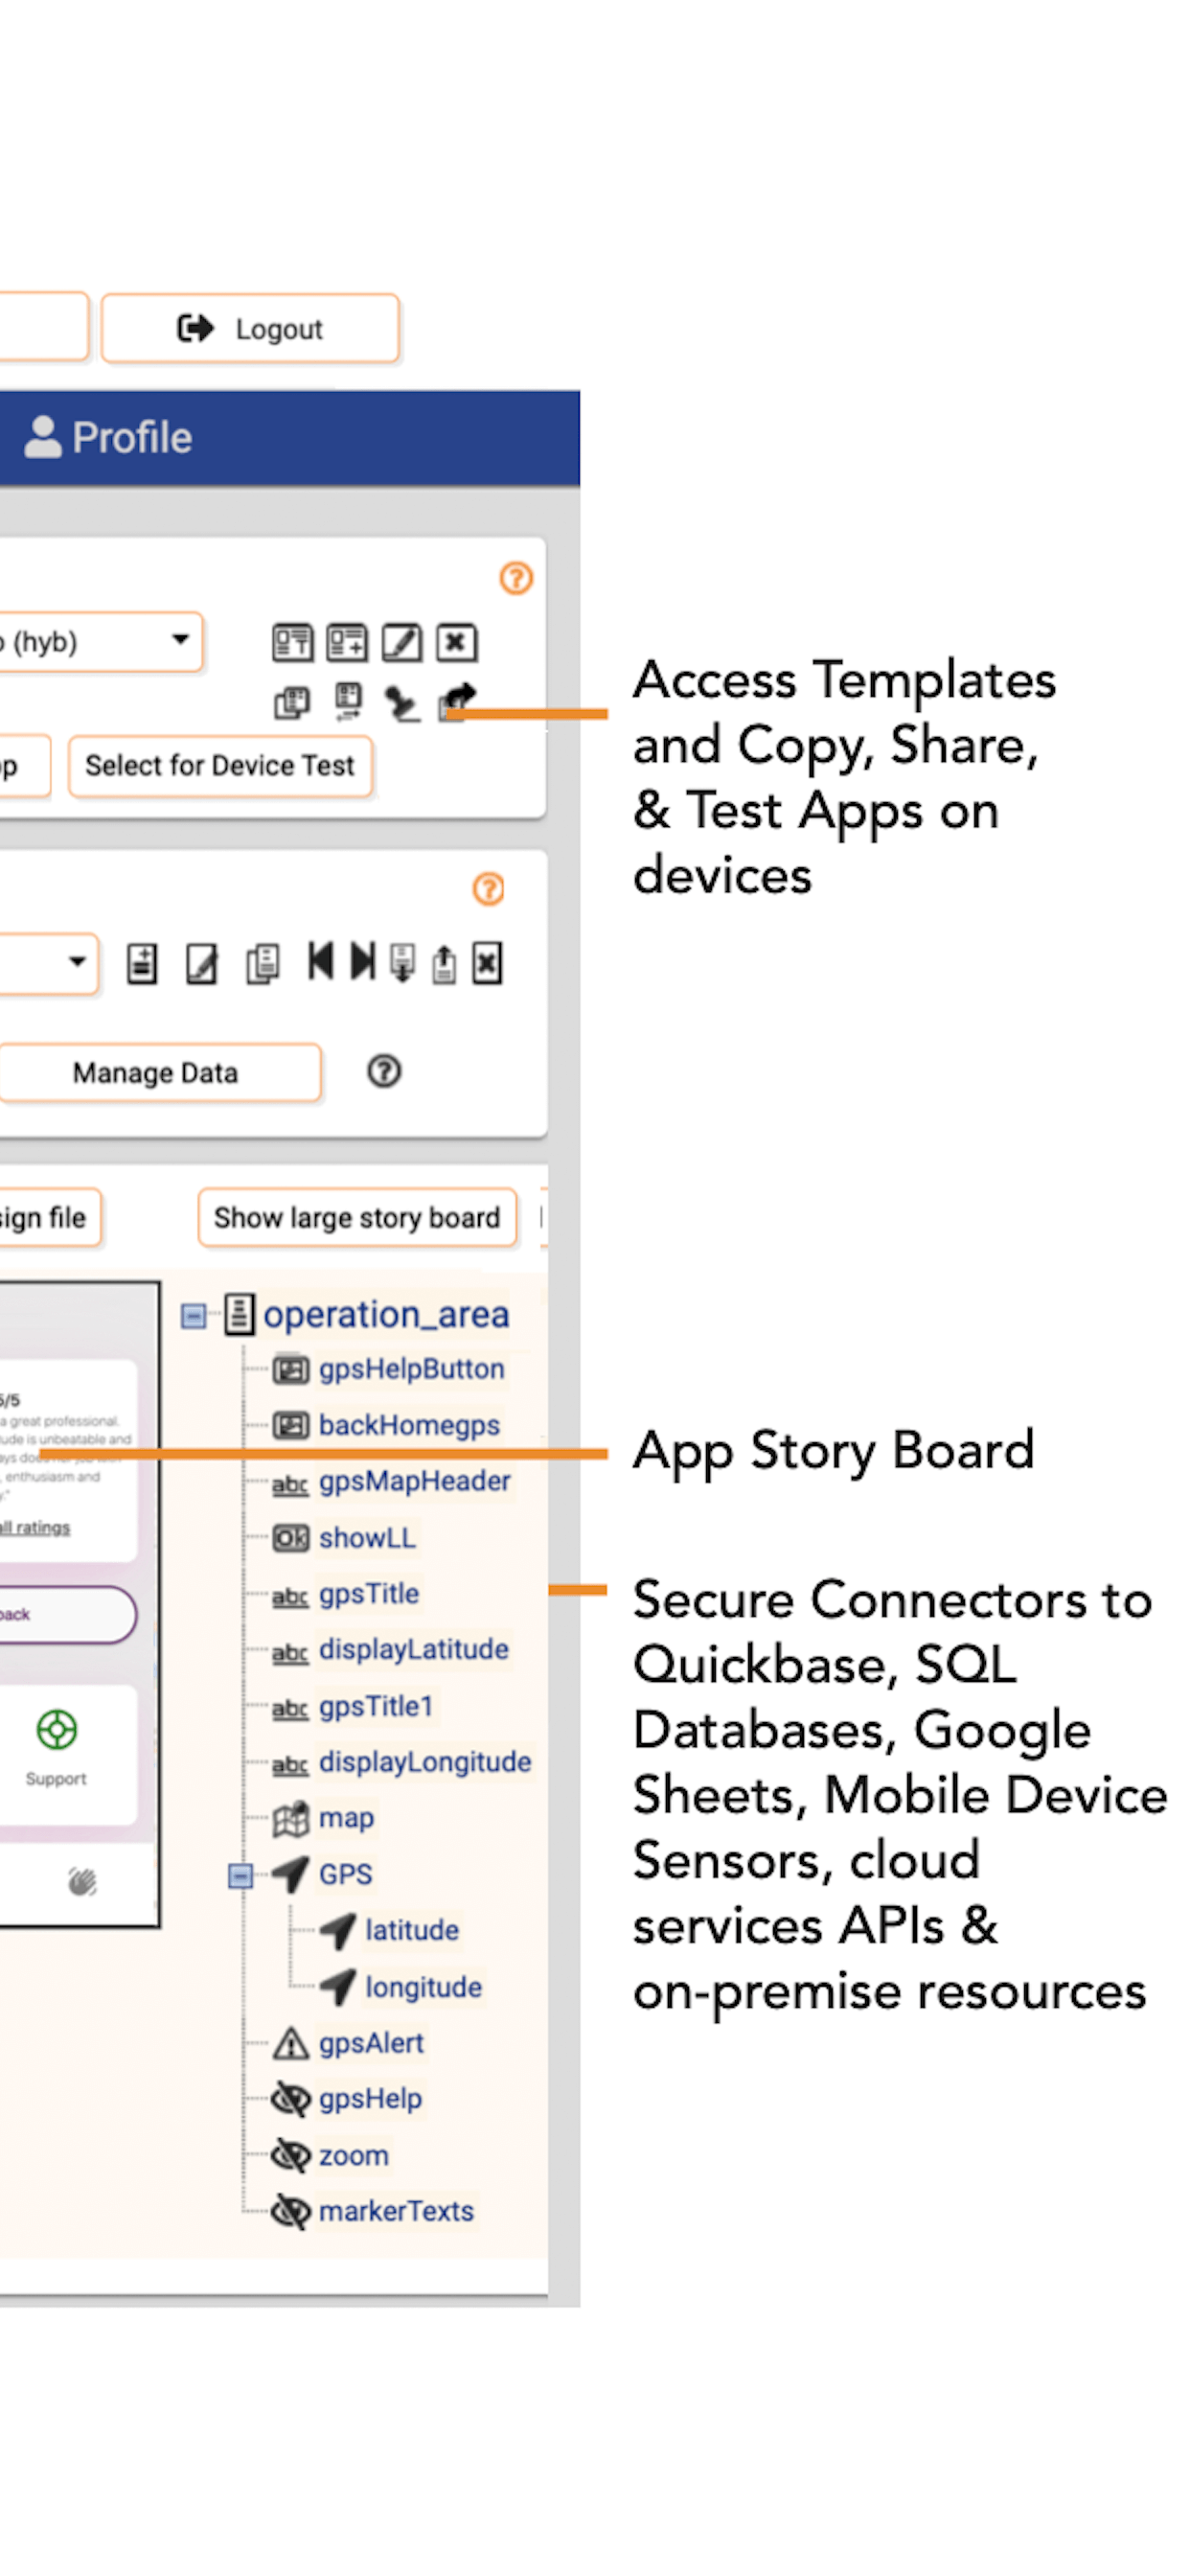Click Show large story board button

357,1218
